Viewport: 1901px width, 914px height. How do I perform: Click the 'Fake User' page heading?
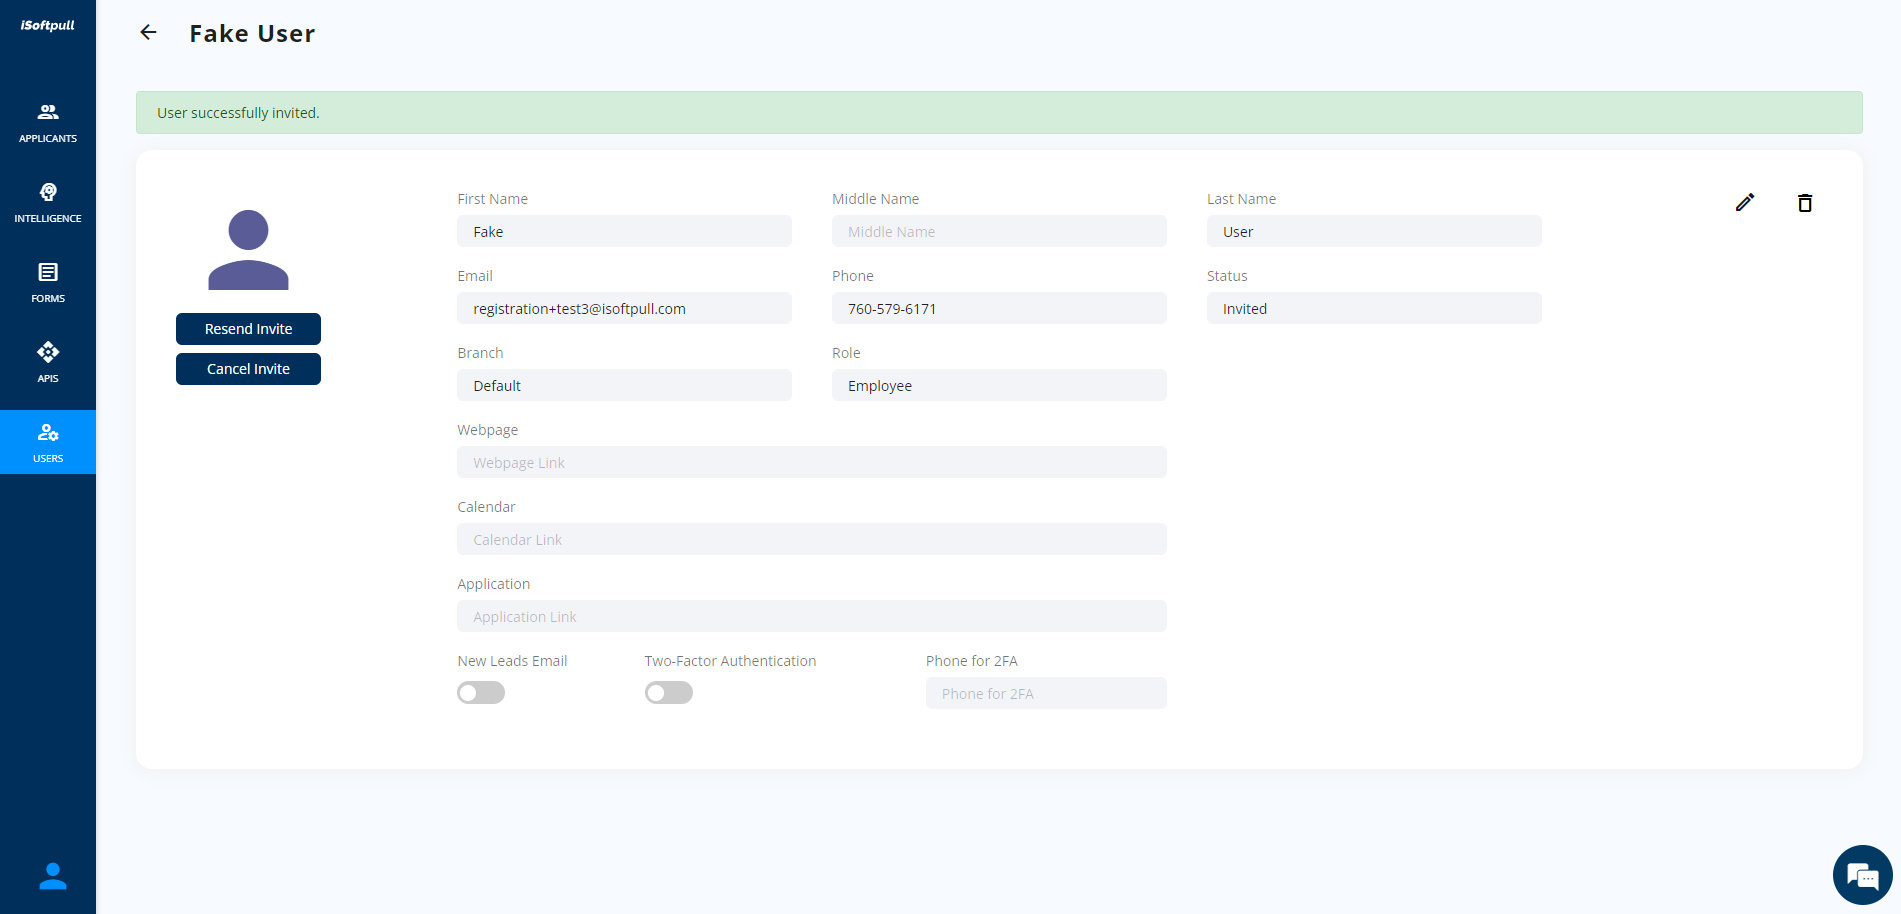pyautogui.click(x=252, y=34)
